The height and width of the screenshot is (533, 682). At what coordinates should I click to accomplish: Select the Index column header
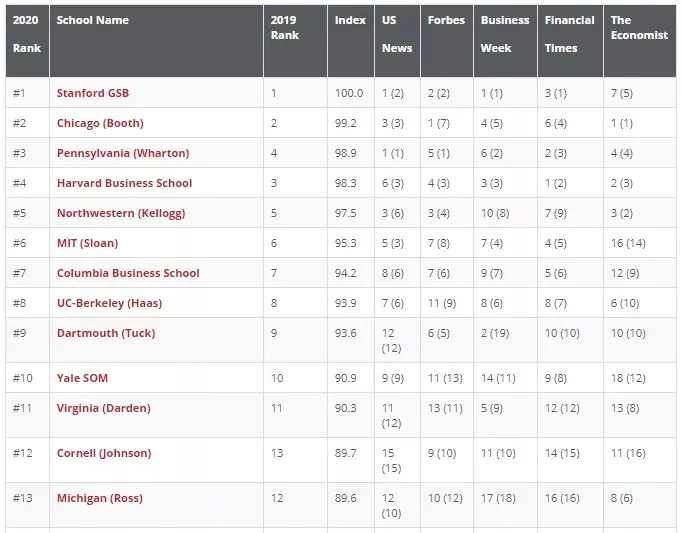(x=350, y=20)
